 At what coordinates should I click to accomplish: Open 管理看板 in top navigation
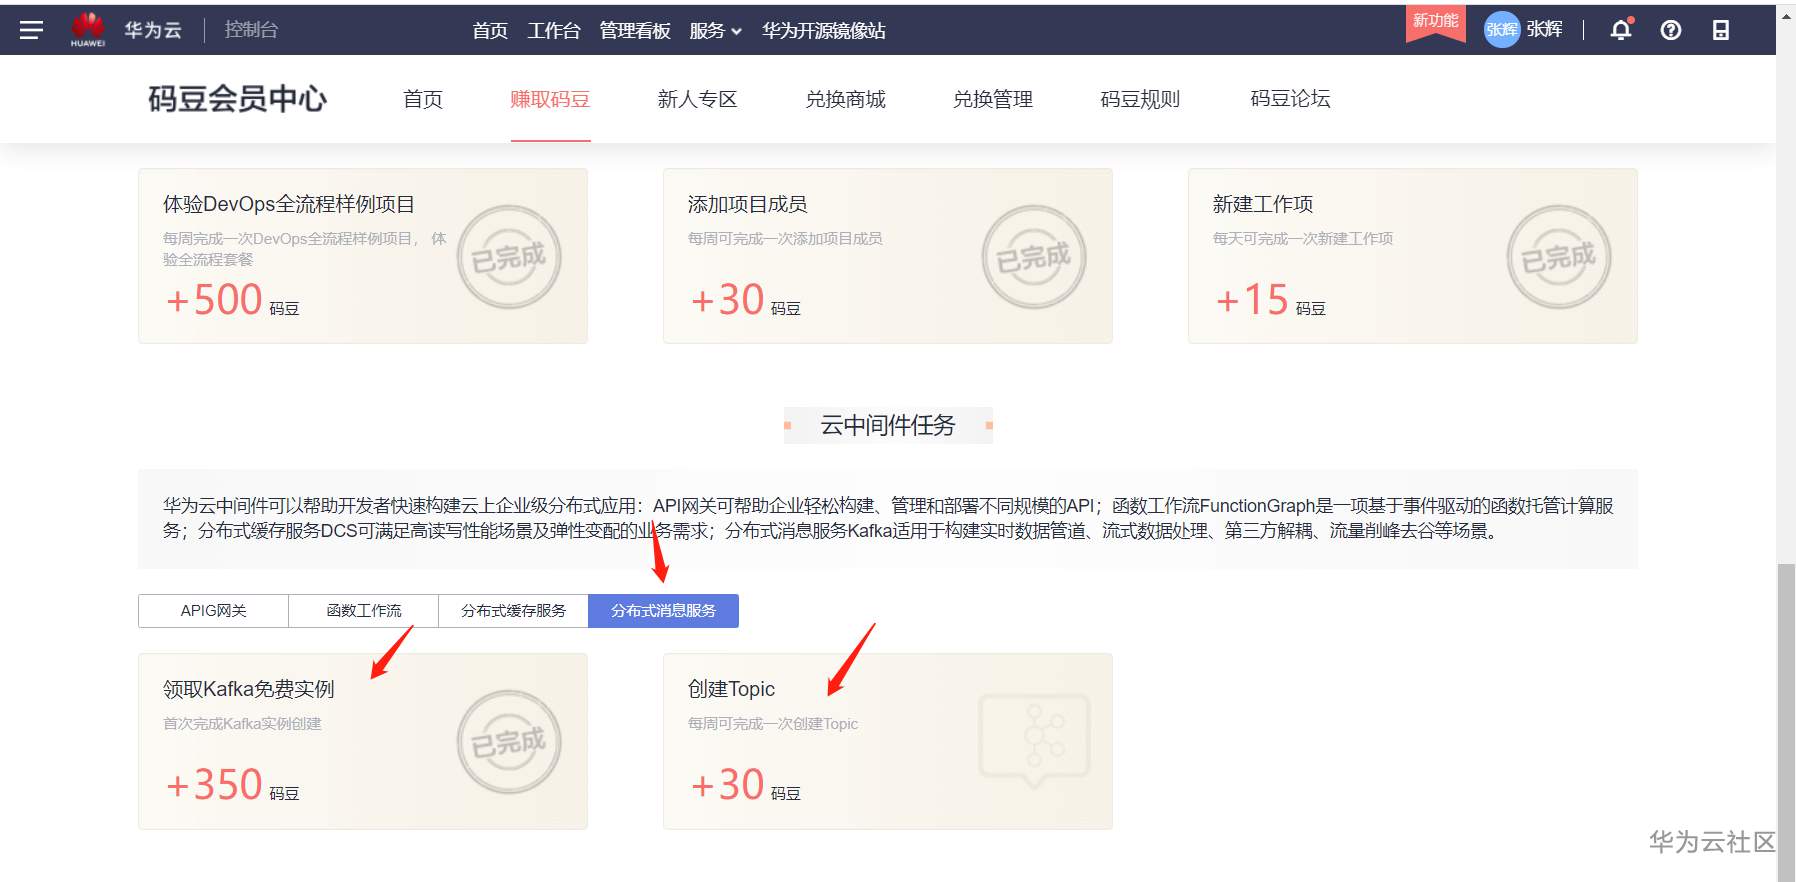[x=635, y=31]
